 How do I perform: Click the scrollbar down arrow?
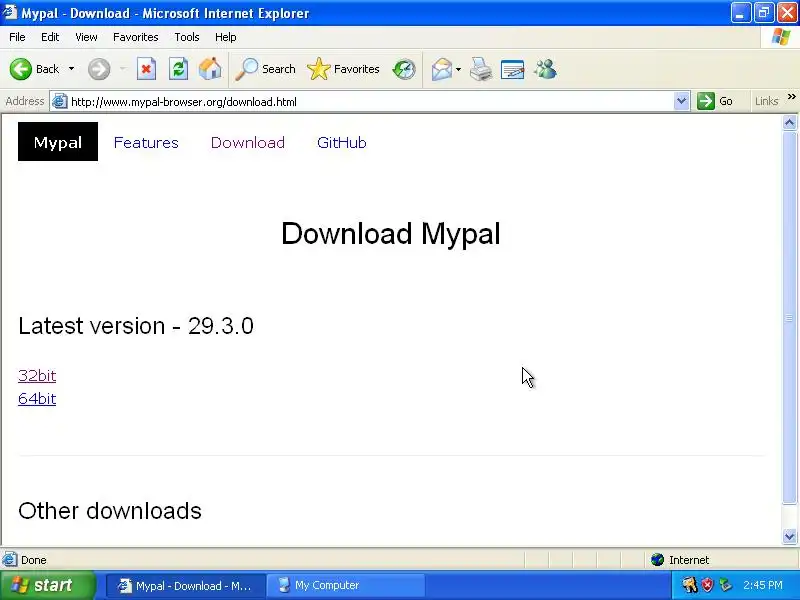(789, 536)
